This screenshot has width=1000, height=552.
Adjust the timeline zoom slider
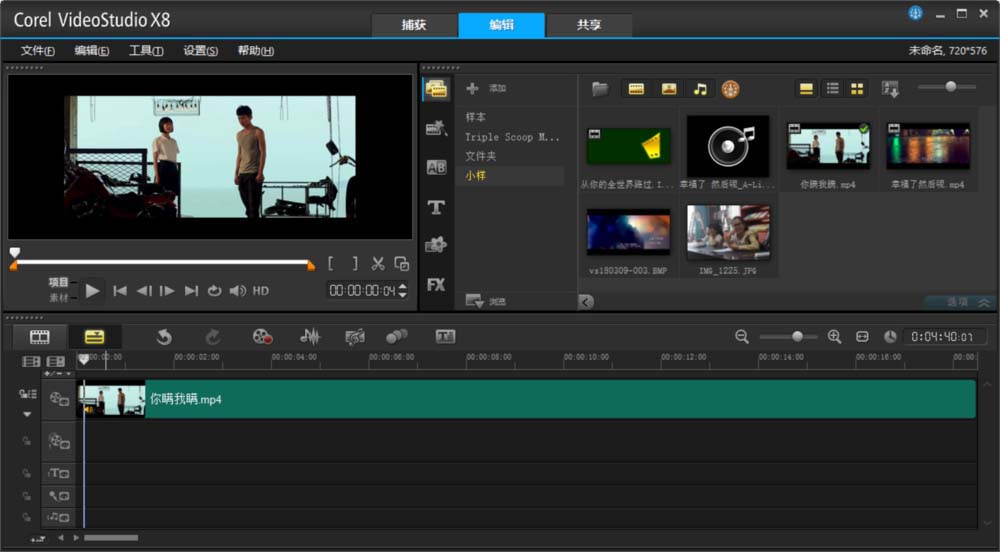pyautogui.click(x=797, y=337)
